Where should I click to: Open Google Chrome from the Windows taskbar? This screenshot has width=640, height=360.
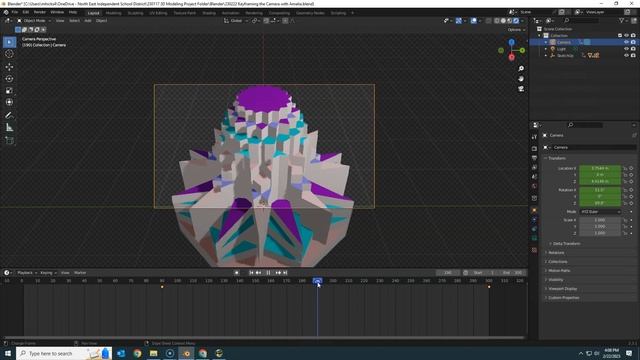pos(138,353)
